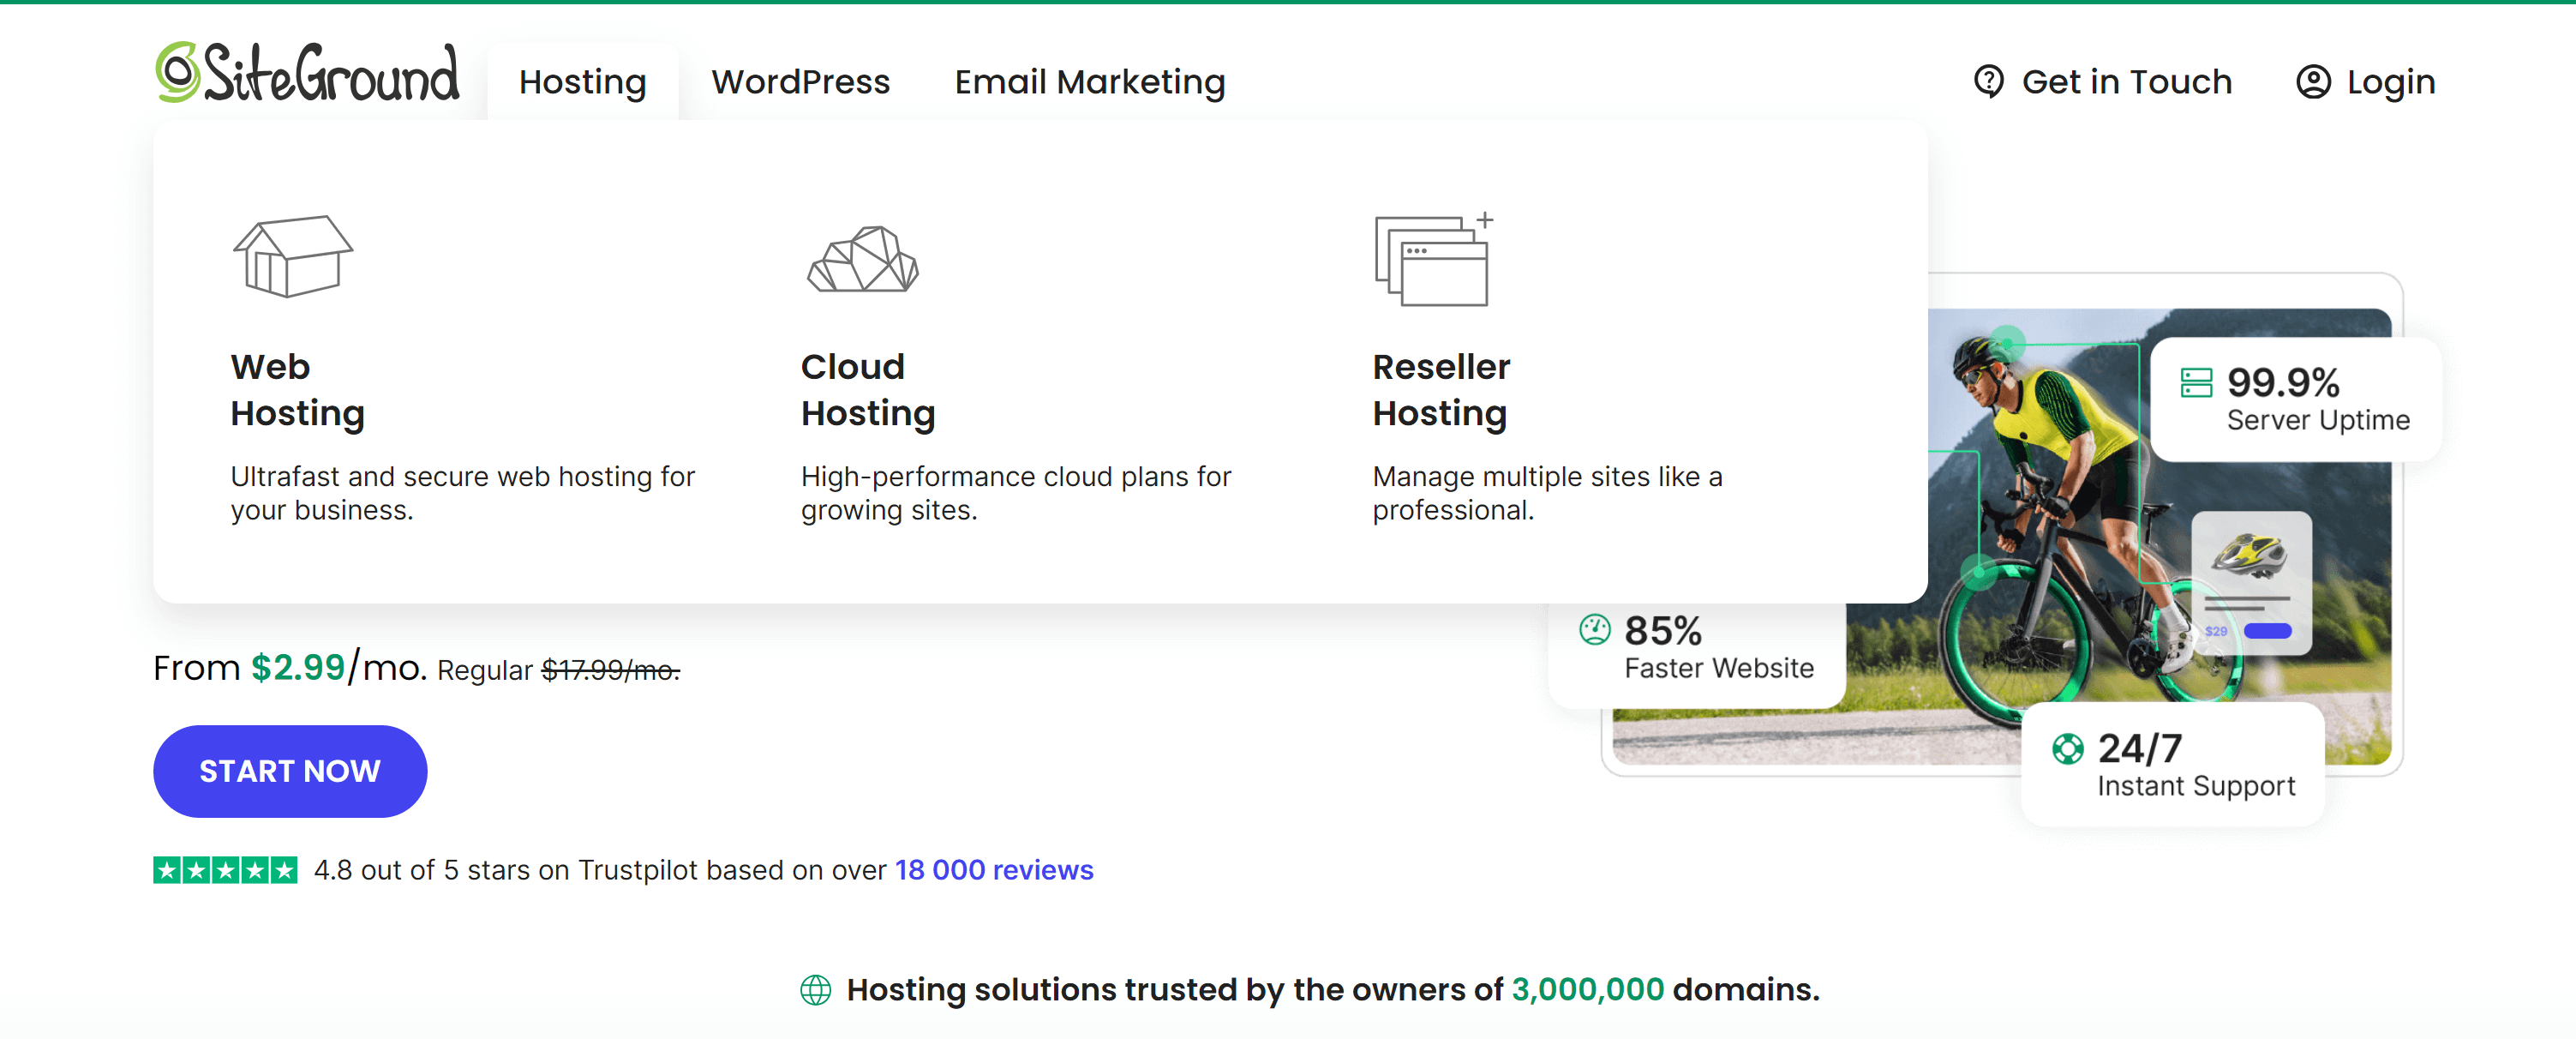Select Reseller Hosting heading in menu
Screen dimensions: 2576x1039
(1440, 390)
